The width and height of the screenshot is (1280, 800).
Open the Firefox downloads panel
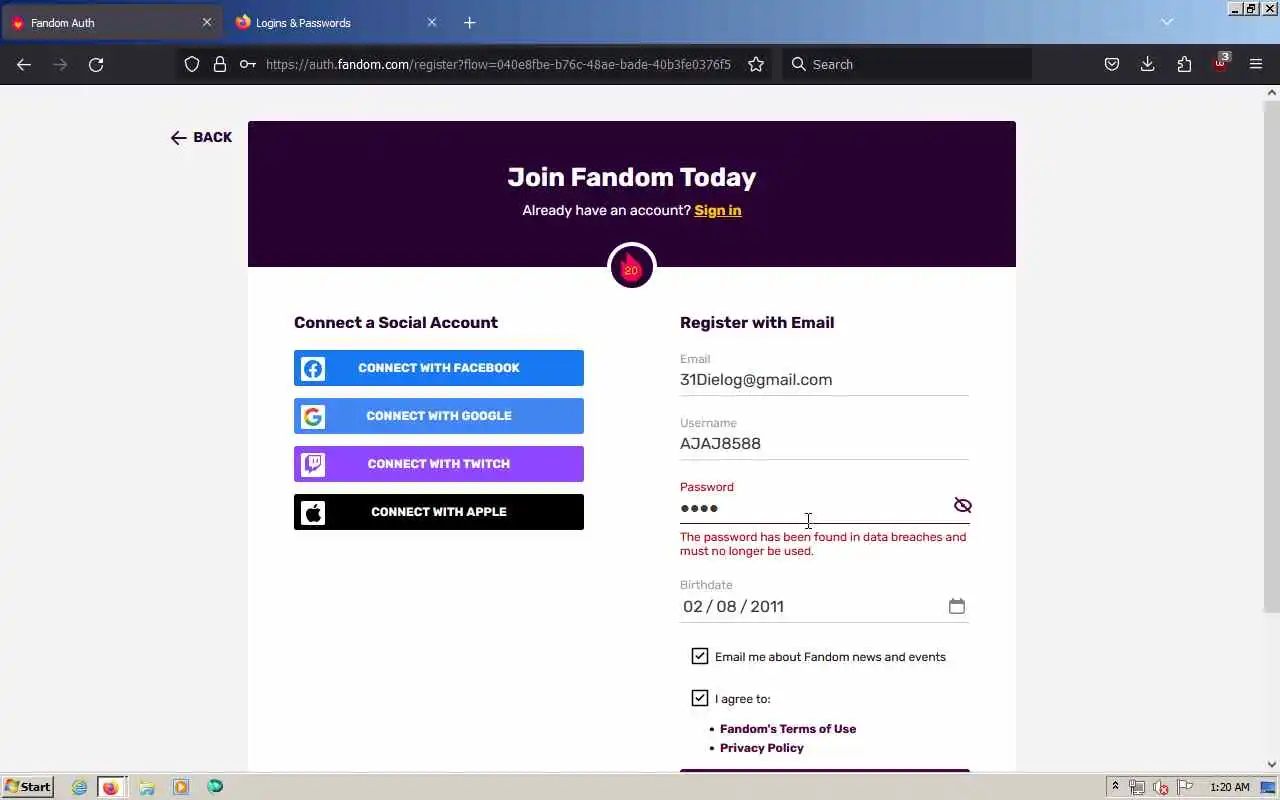tap(1148, 64)
